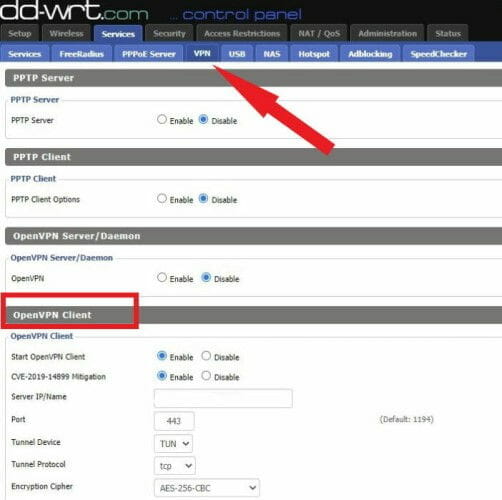The width and height of the screenshot is (502, 500).
Task: Click the 'CVE-2019-14899 Mitigation' label
Action: click(59, 377)
